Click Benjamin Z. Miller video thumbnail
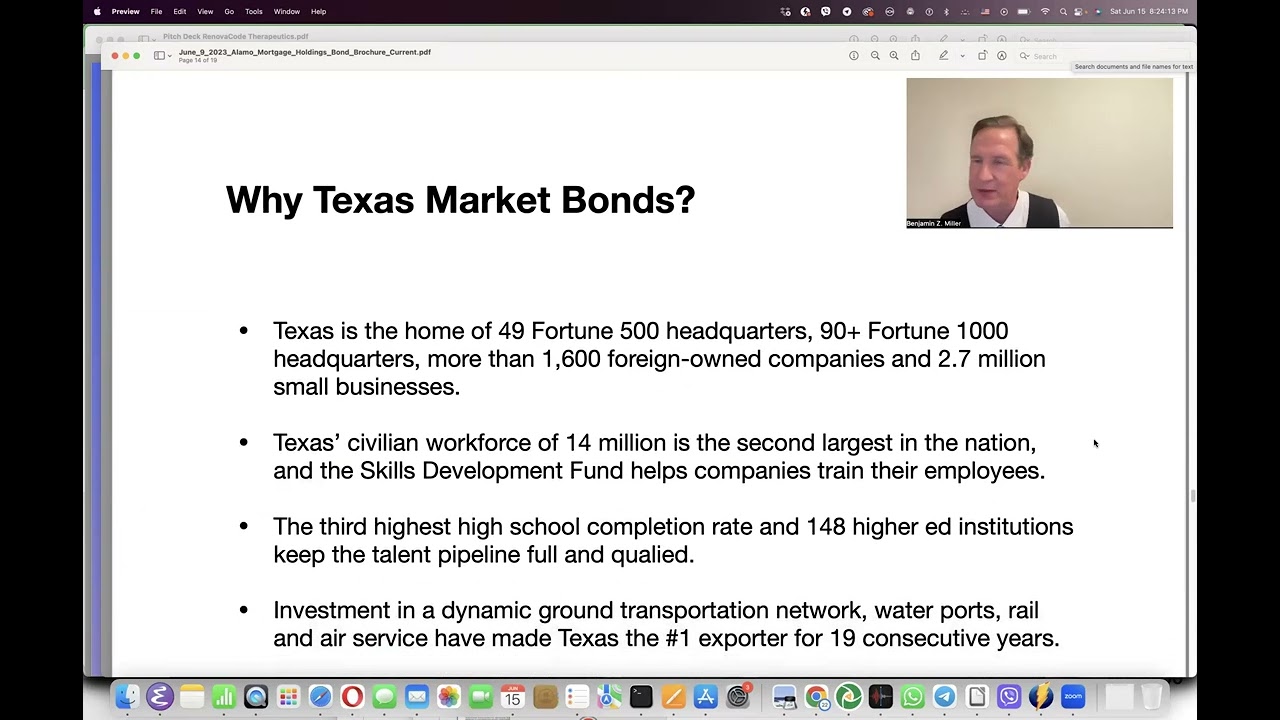Viewport: 1280px width, 720px height. (1039, 153)
